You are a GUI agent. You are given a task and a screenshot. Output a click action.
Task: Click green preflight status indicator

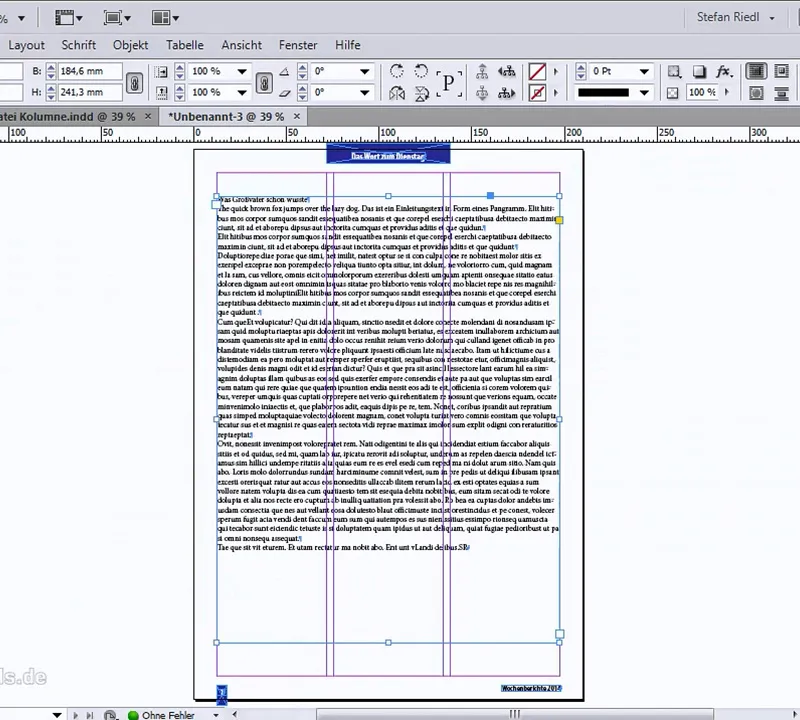pos(133,715)
